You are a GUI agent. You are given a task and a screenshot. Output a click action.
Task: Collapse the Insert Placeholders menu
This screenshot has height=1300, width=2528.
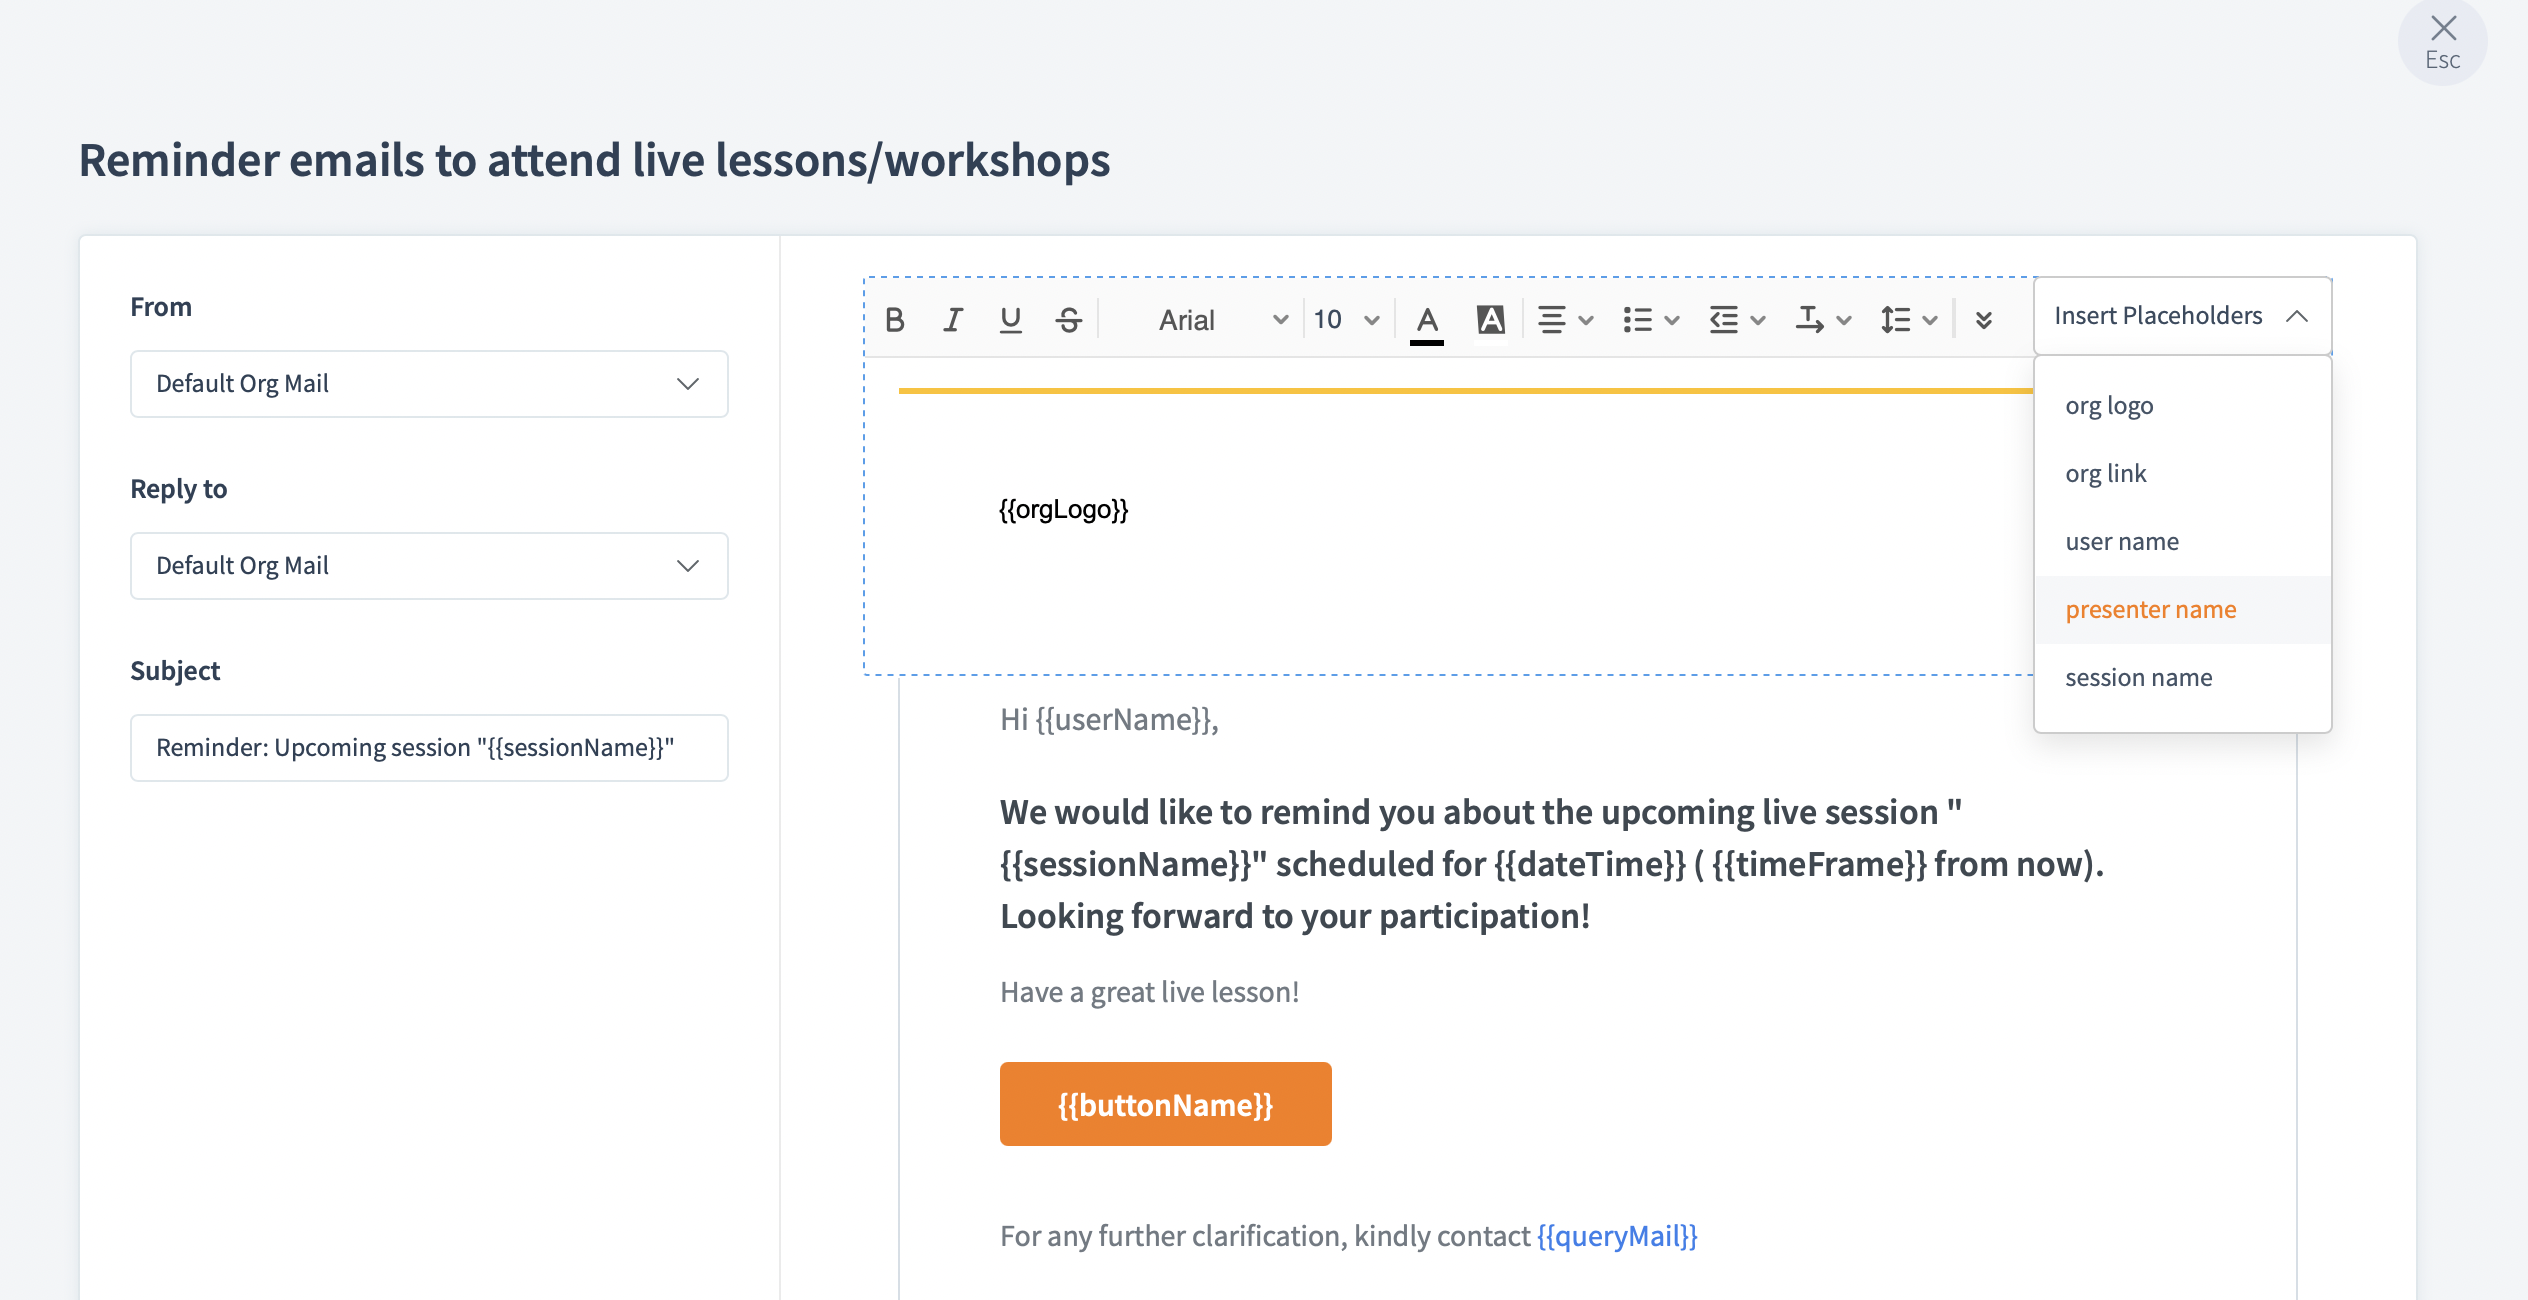(2182, 316)
